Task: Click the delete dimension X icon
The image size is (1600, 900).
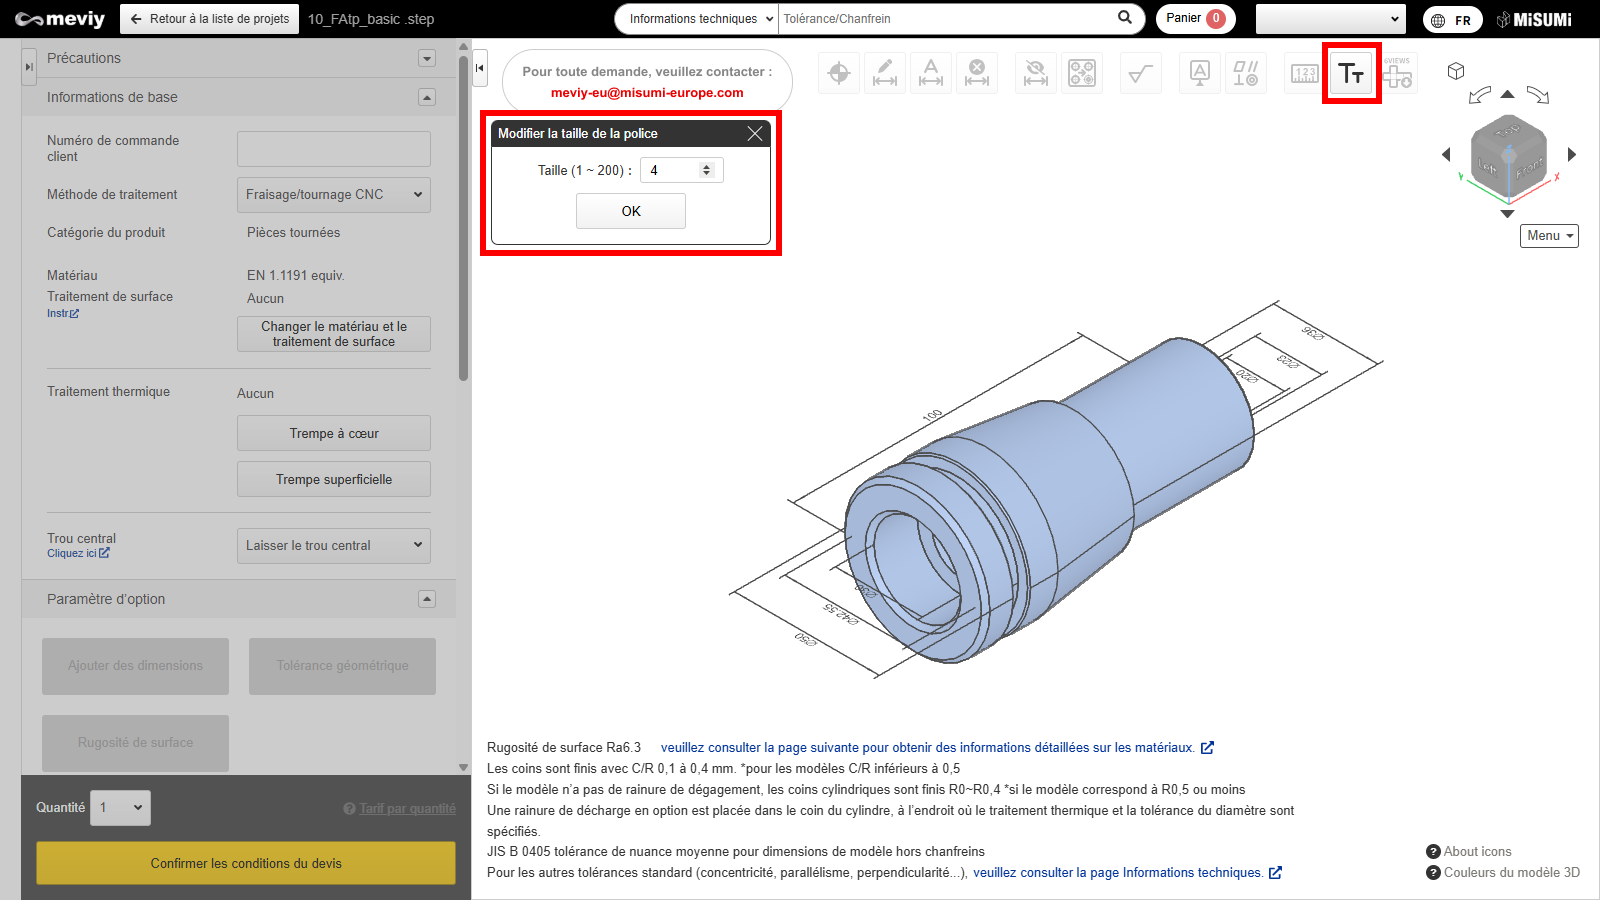Action: coord(977,73)
